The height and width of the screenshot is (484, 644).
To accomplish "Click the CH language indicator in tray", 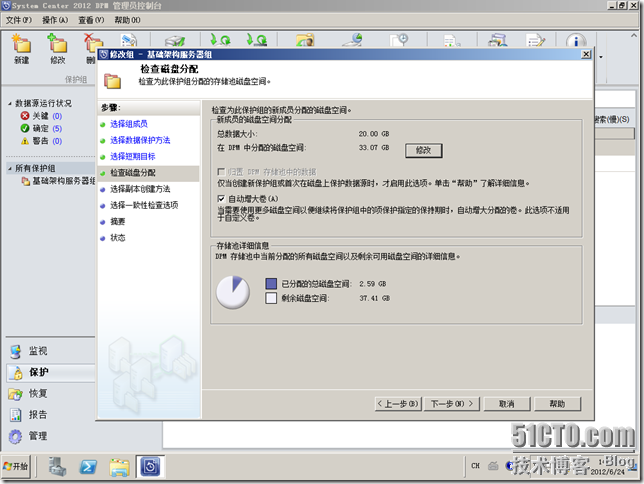I will pos(475,466).
